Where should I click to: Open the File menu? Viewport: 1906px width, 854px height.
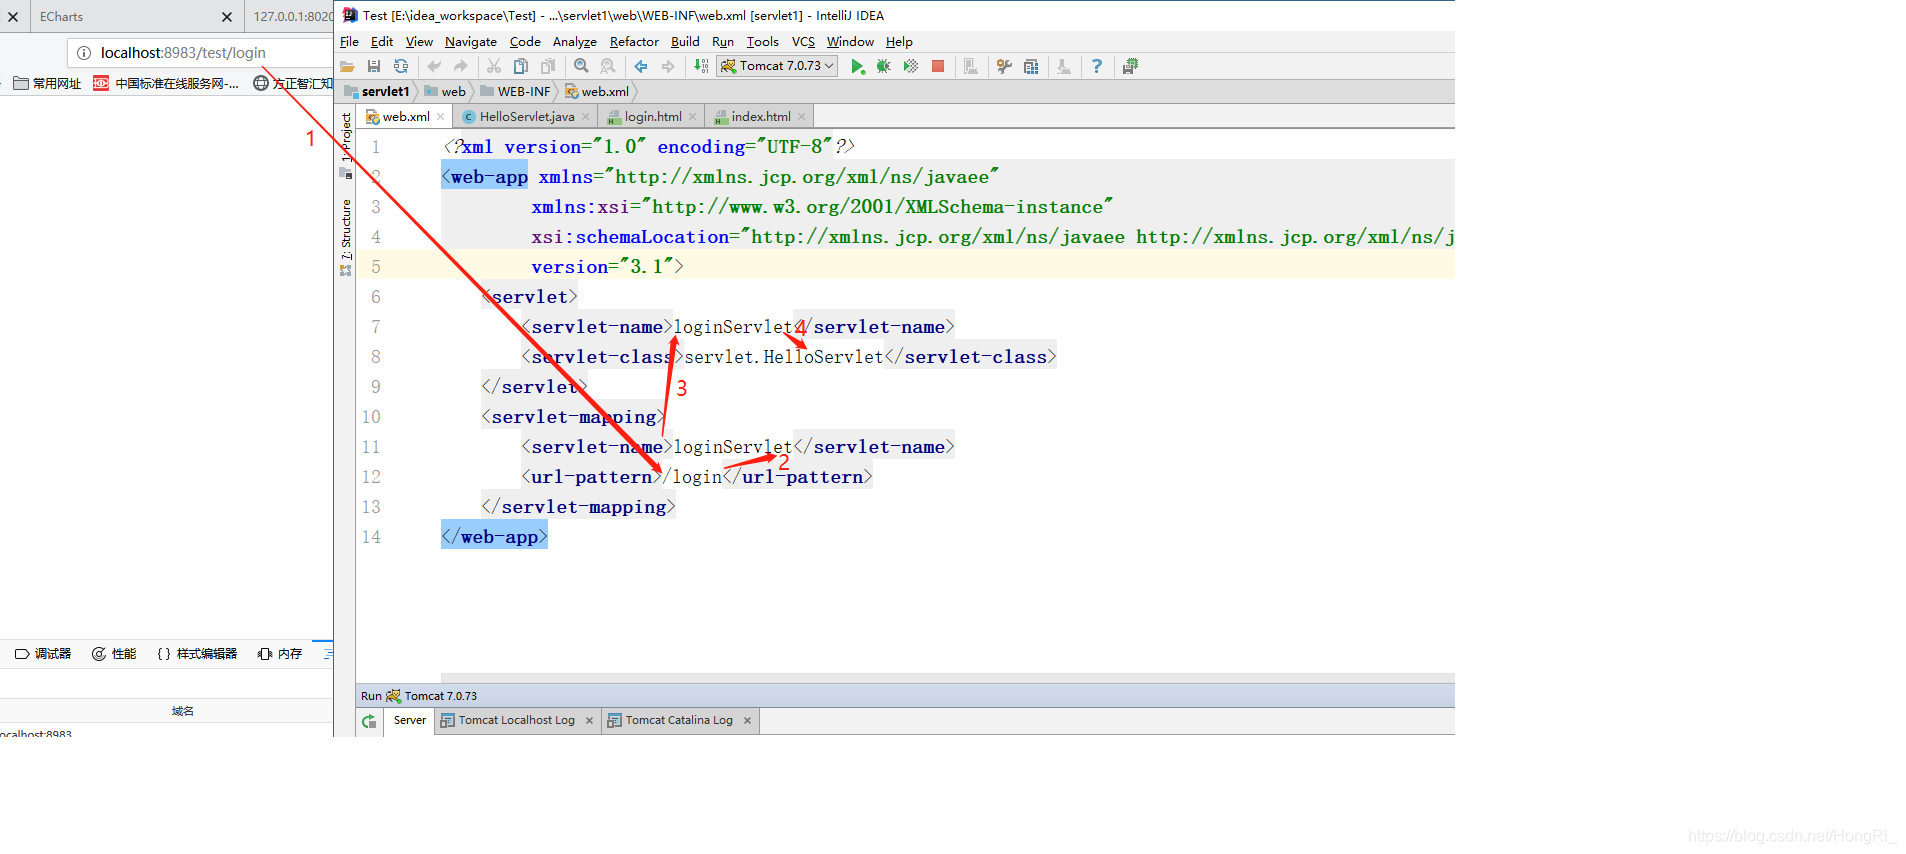(349, 42)
